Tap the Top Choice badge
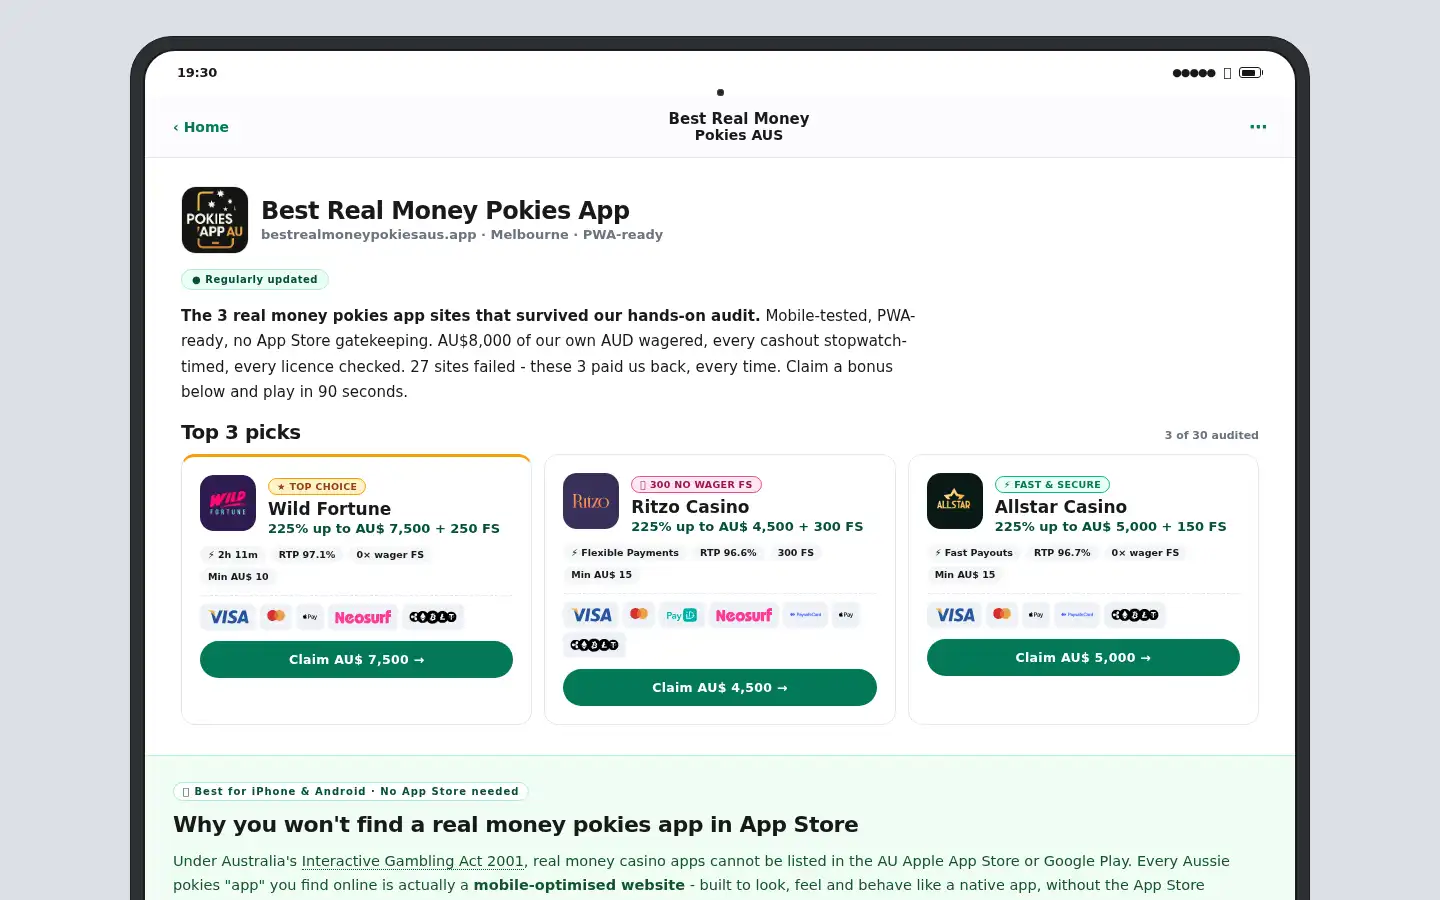The image size is (1440, 900). point(317,487)
